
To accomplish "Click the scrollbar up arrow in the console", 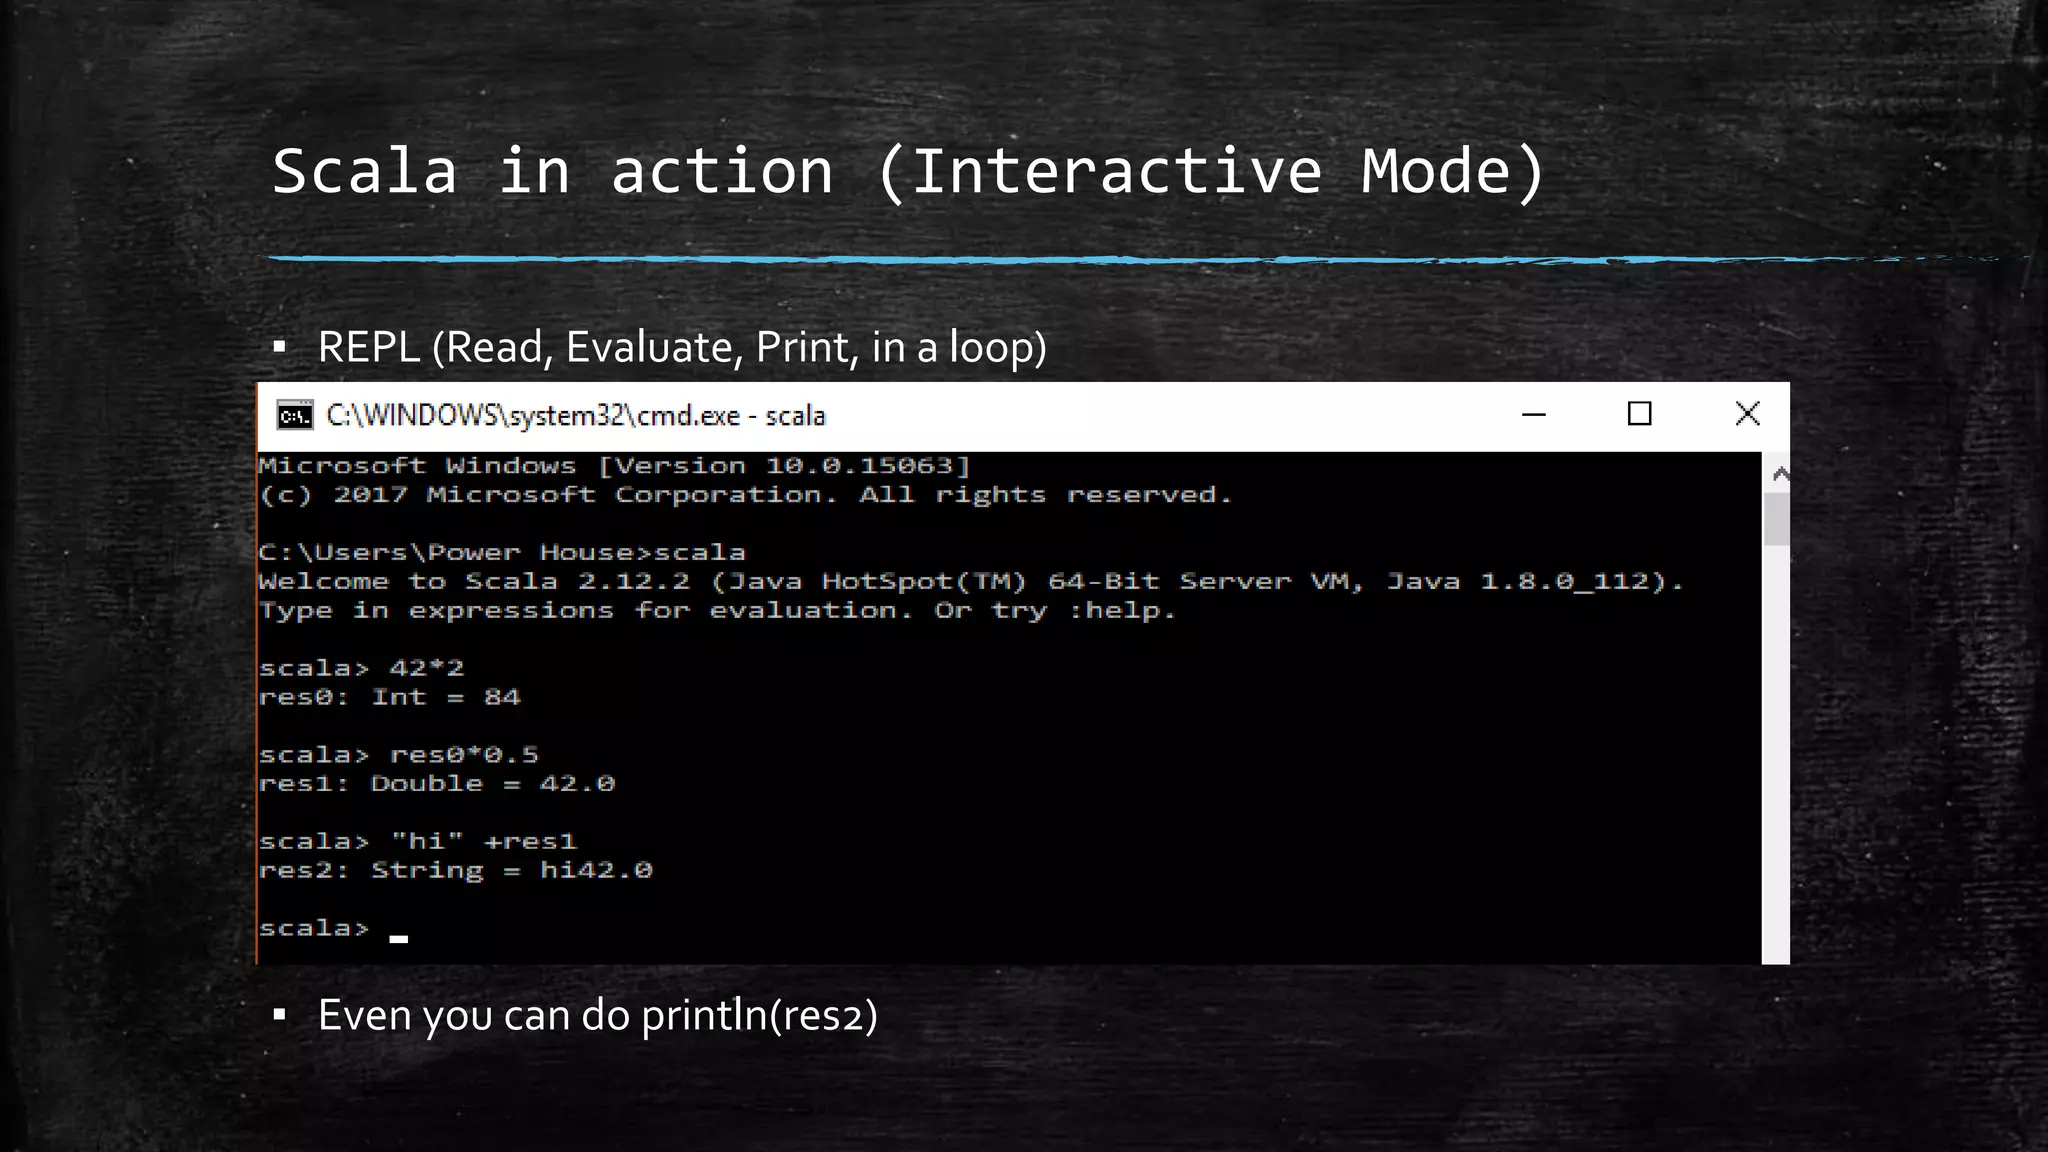I will coord(1778,473).
